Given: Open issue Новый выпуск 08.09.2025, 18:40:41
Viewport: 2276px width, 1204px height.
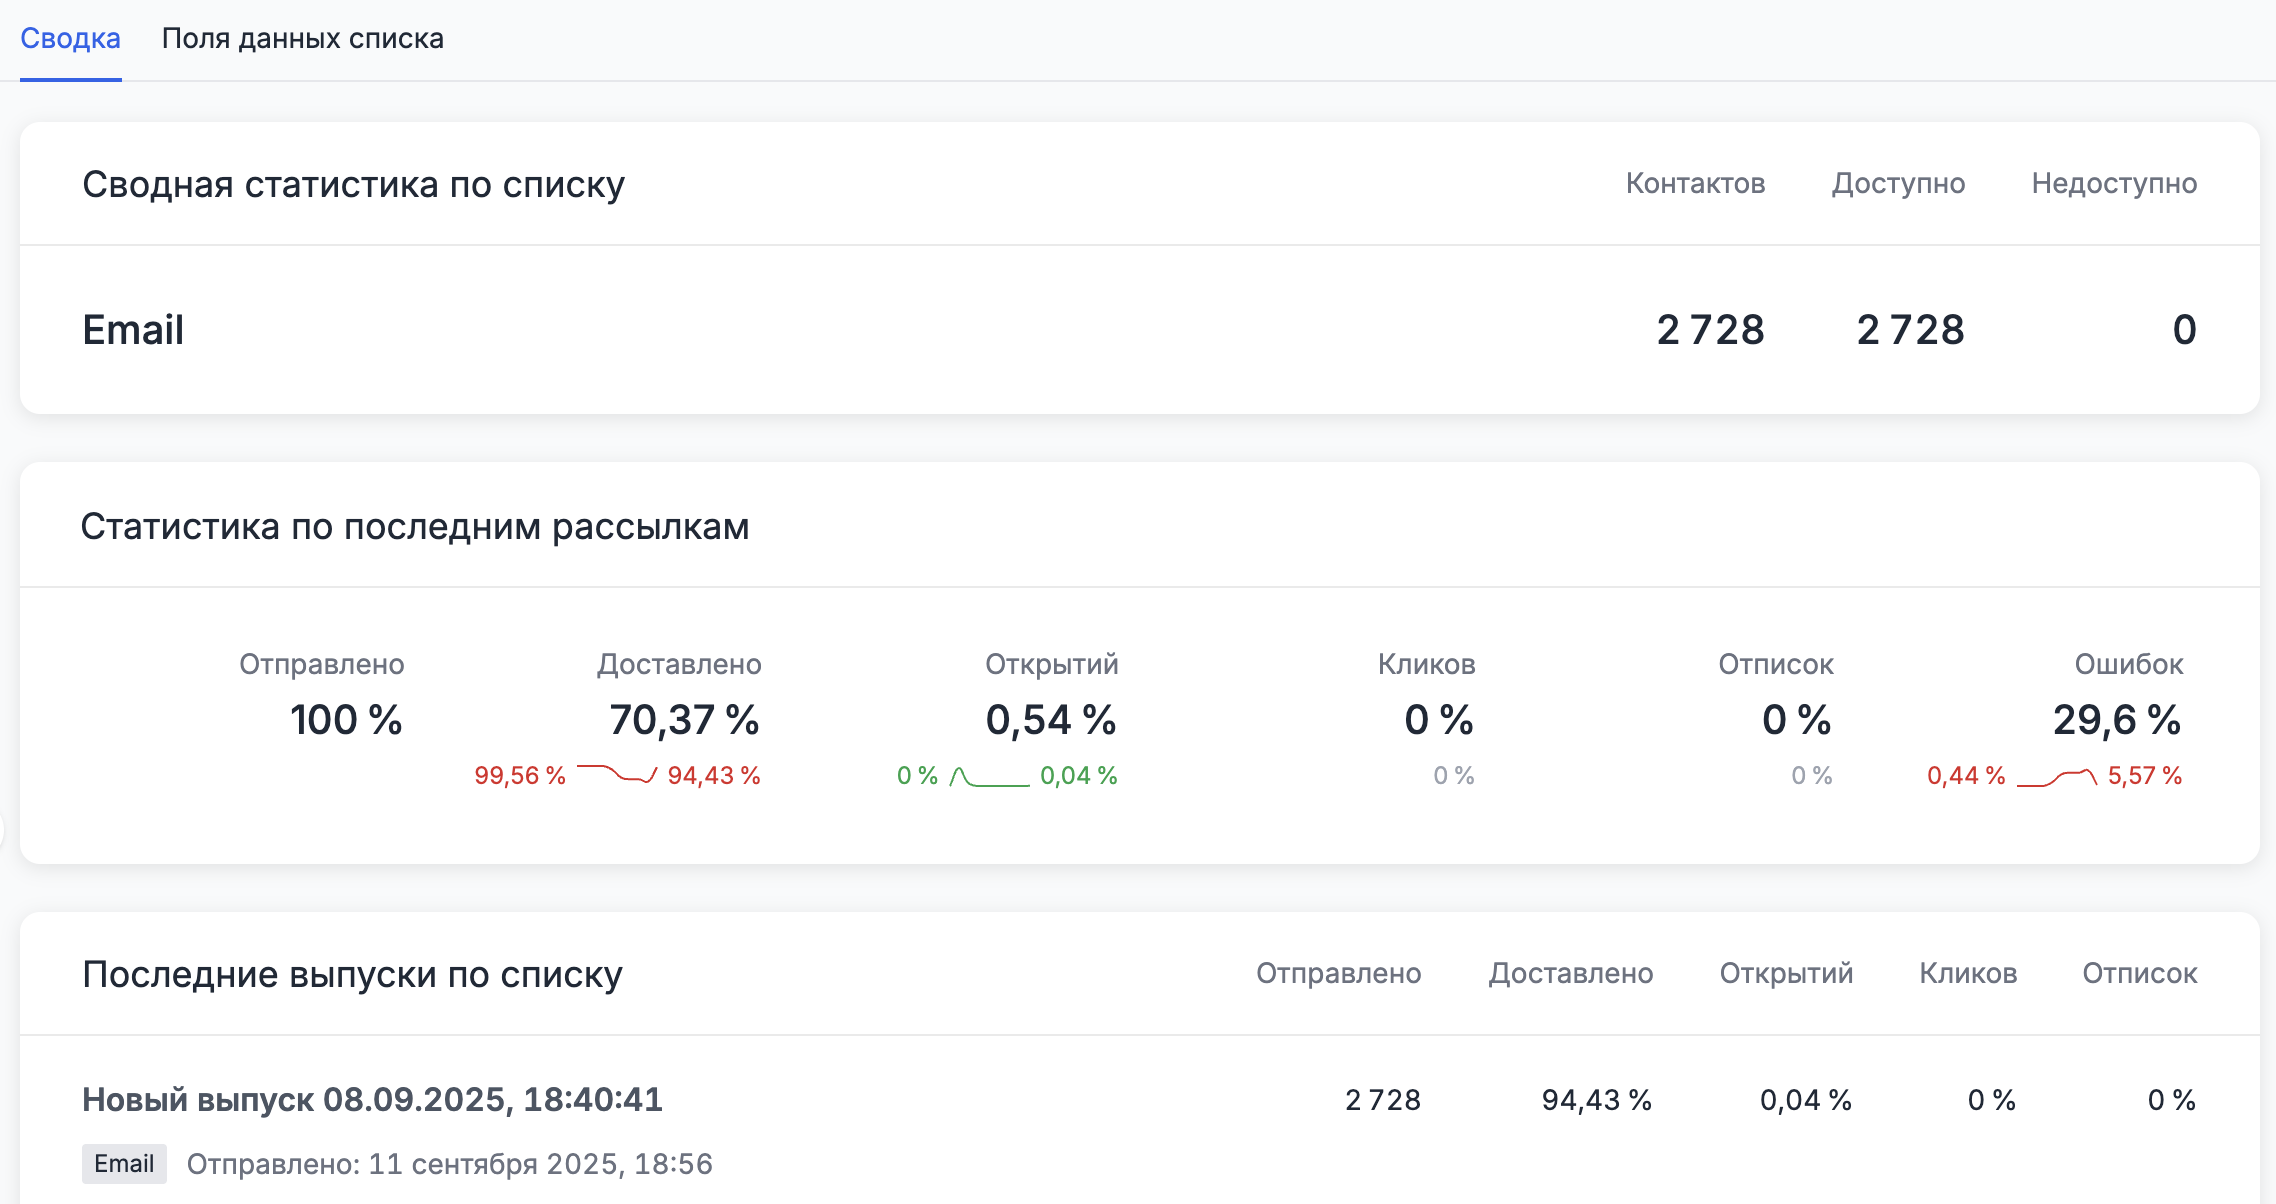Looking at the screenshot, I should point(372,1099).
